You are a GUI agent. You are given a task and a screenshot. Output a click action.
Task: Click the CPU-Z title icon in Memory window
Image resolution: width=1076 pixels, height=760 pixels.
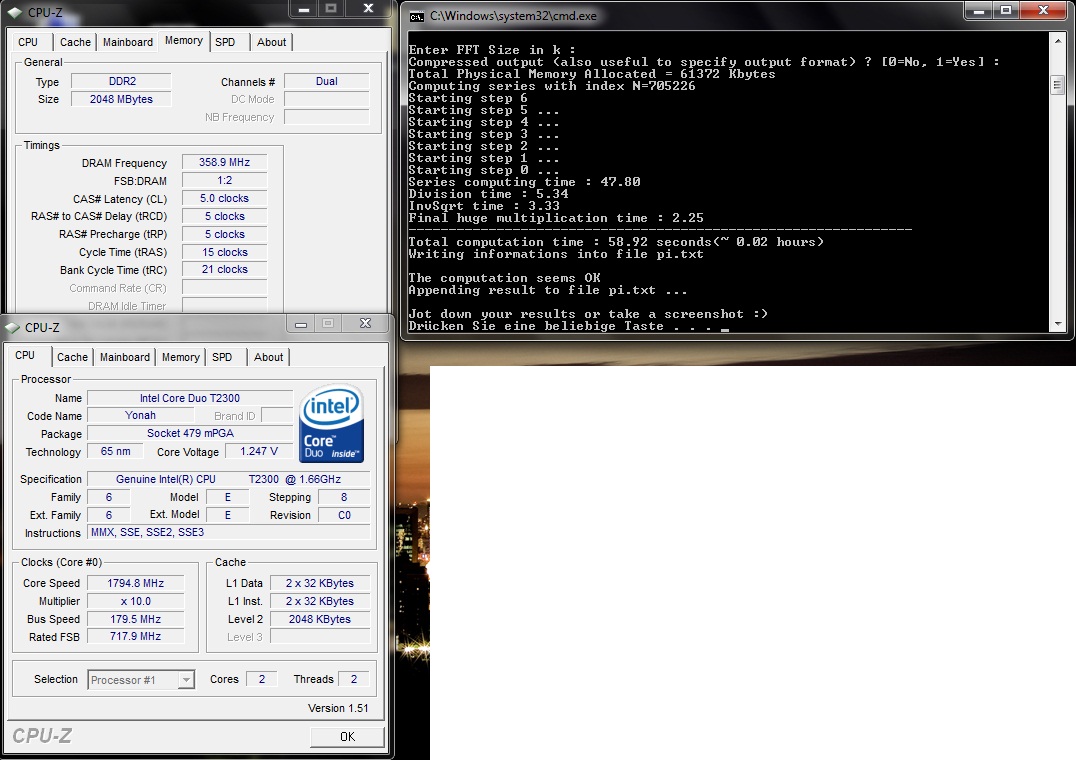click(15, 12)
